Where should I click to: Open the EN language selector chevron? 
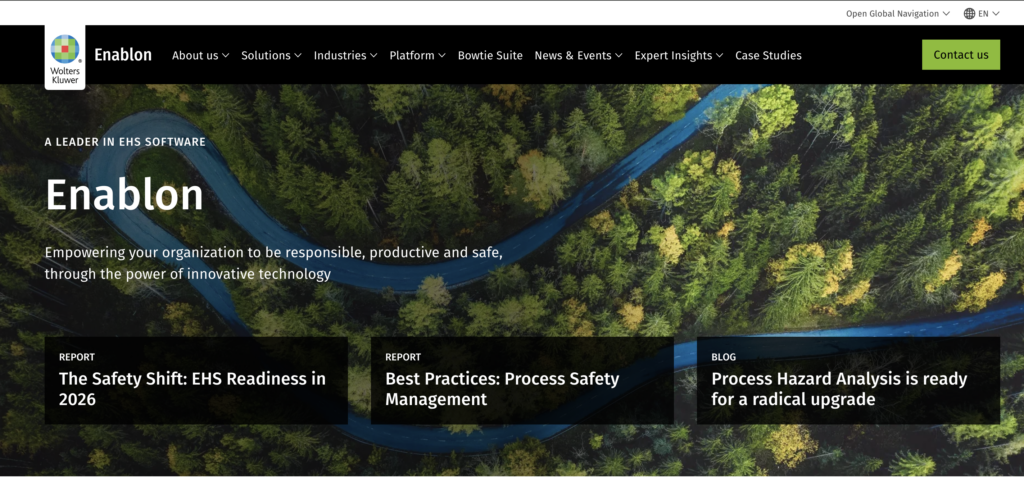tap(996, 14)
